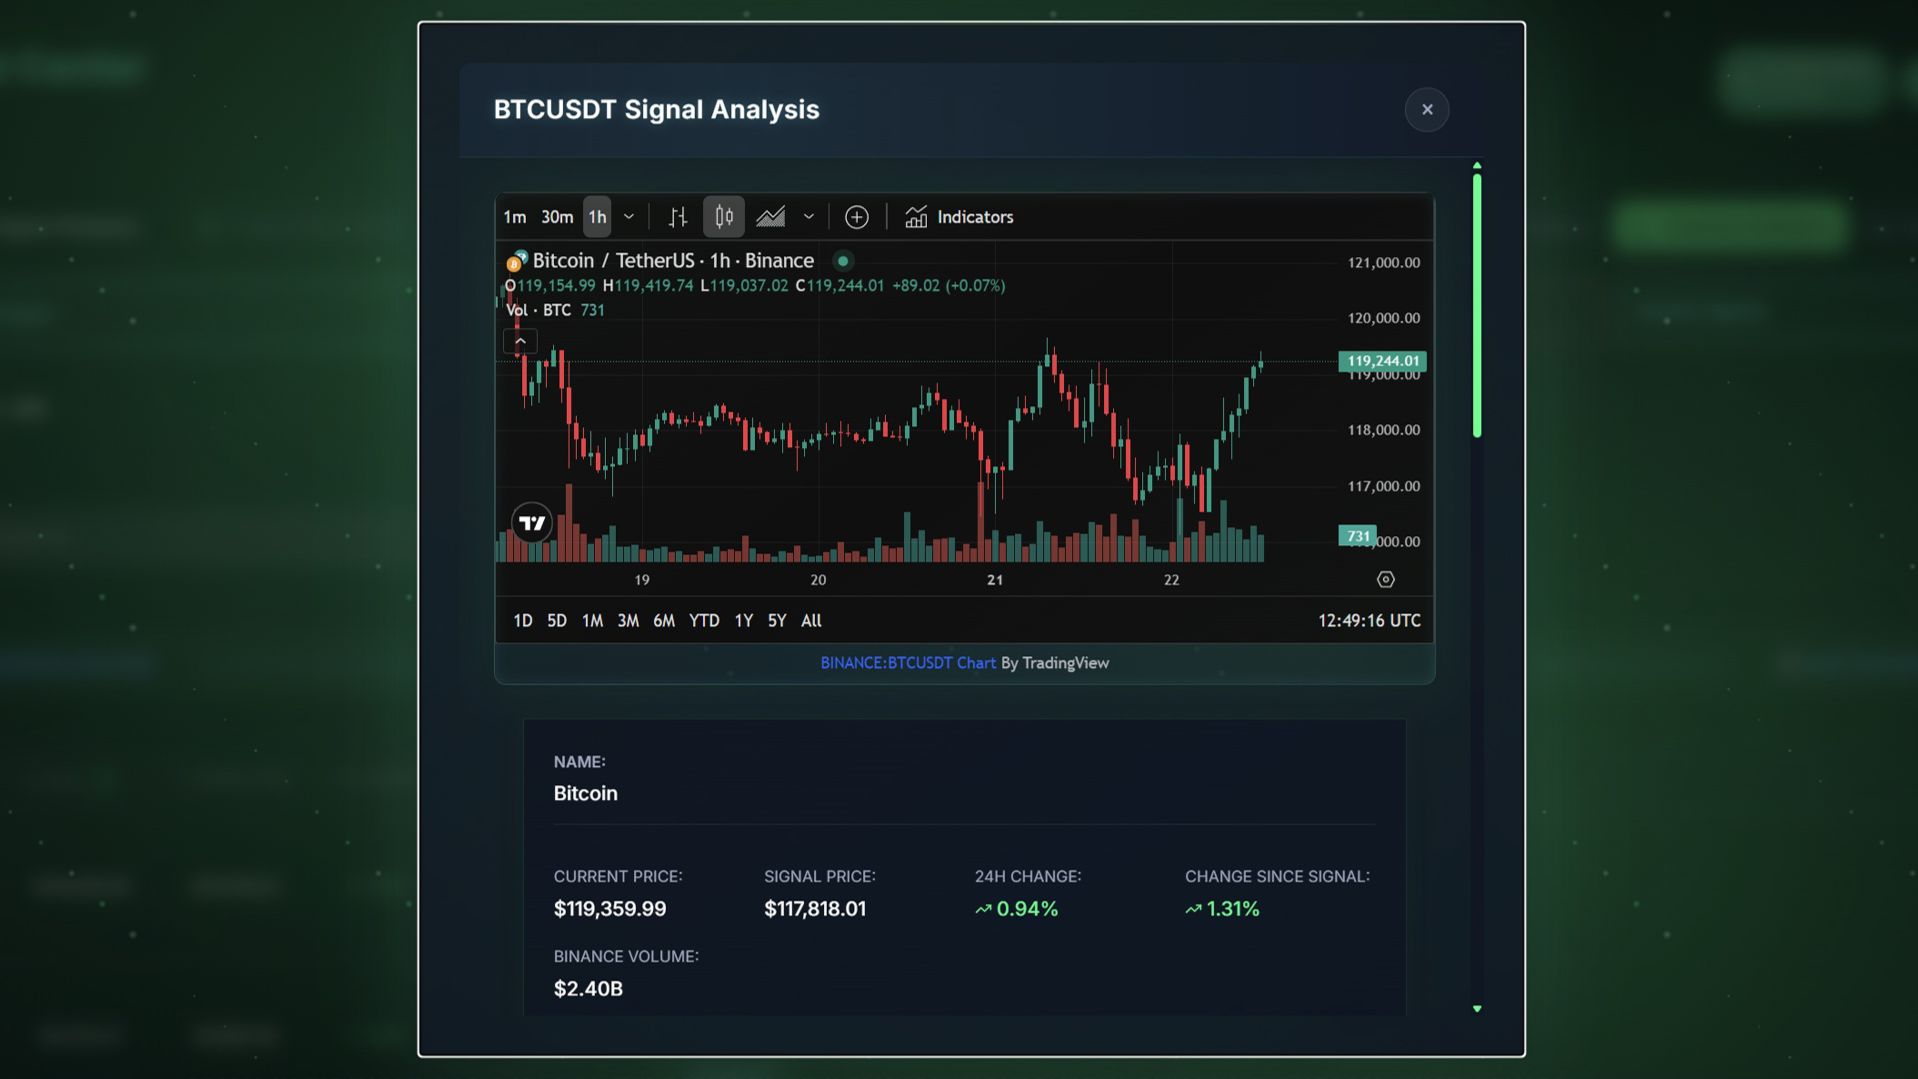Collapse the chart legend with the chevron
Viewport: 1918px width, 1079px height.
coord(520,341)
